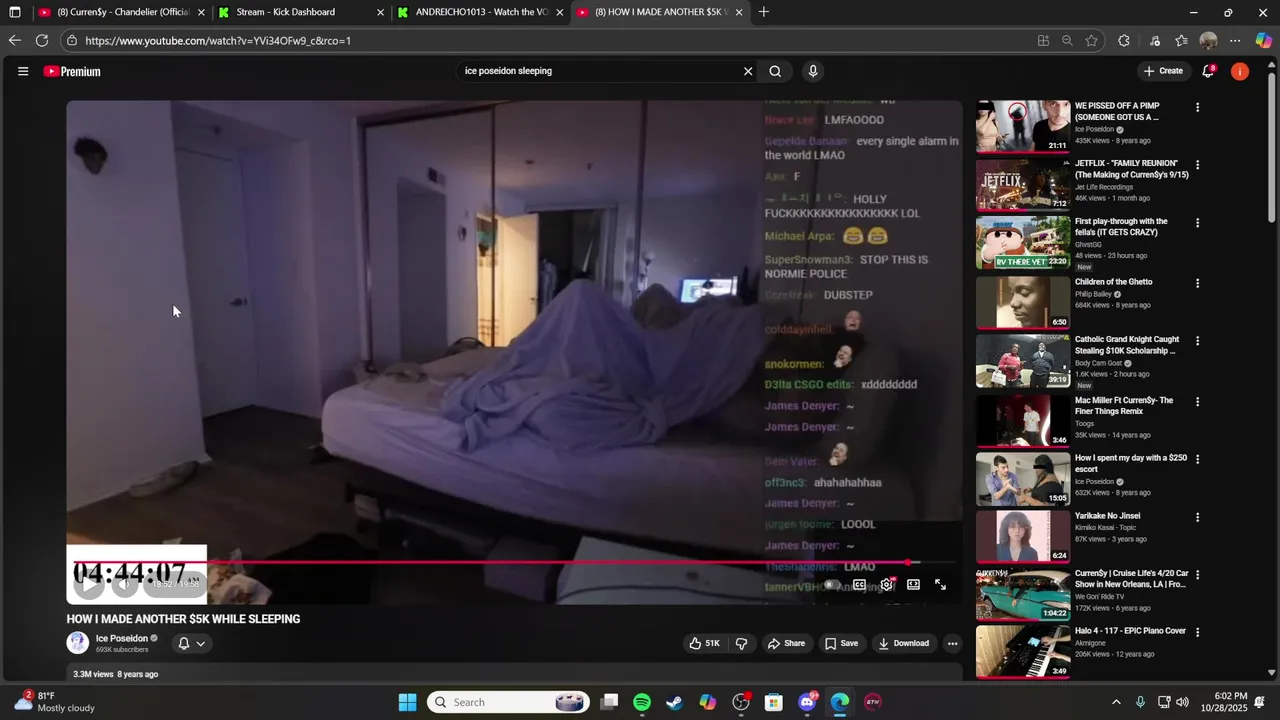Play the video with the play button
The height and width of the screenshot is (720, 1280).
tap(88, 584)
